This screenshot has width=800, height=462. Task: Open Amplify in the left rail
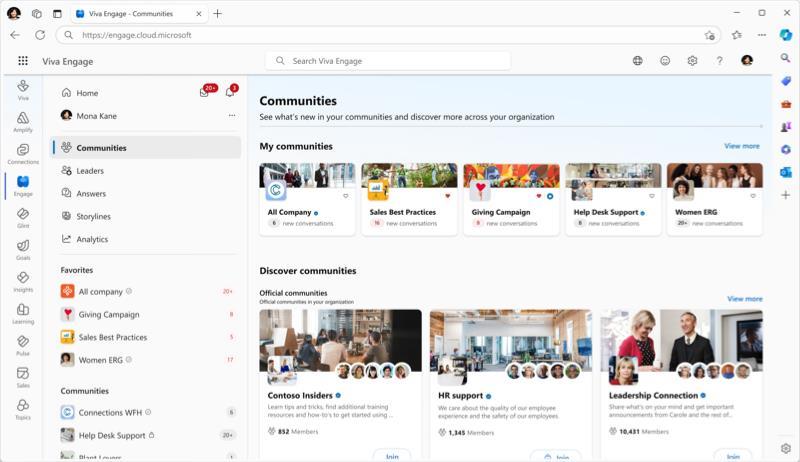pos(23,122)
